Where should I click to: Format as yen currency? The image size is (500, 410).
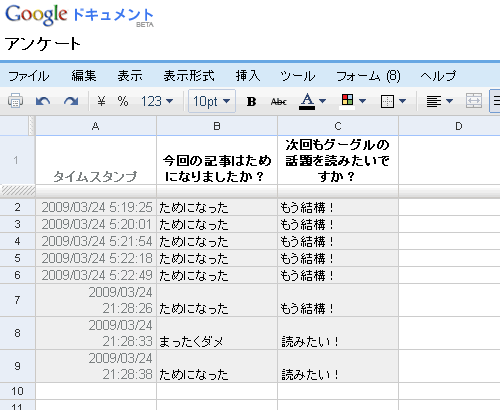point(101,101)
